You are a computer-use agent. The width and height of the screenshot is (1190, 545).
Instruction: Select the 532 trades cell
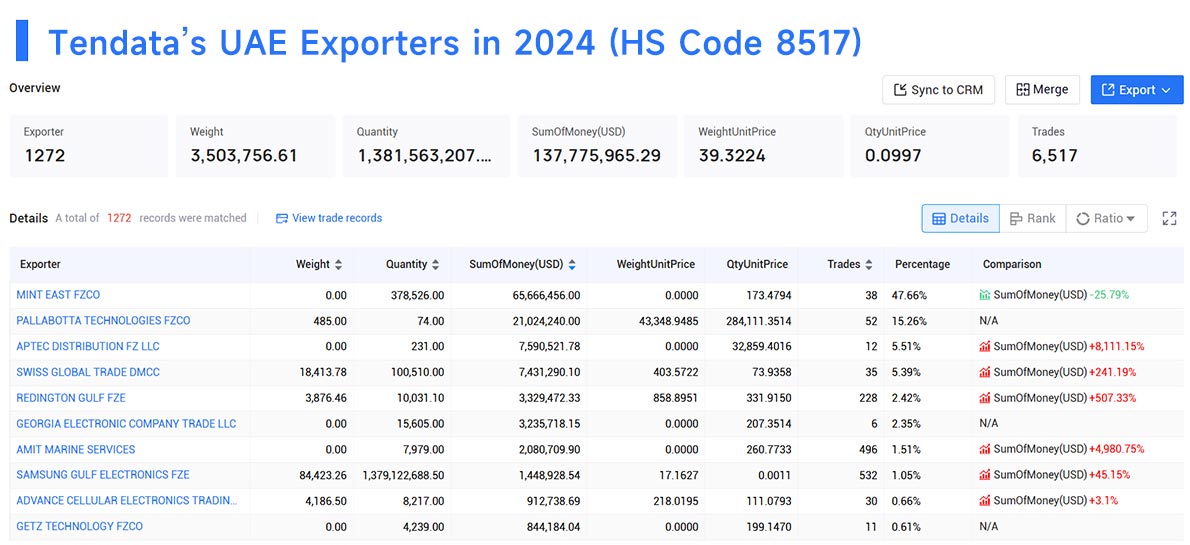coord(868,475)
